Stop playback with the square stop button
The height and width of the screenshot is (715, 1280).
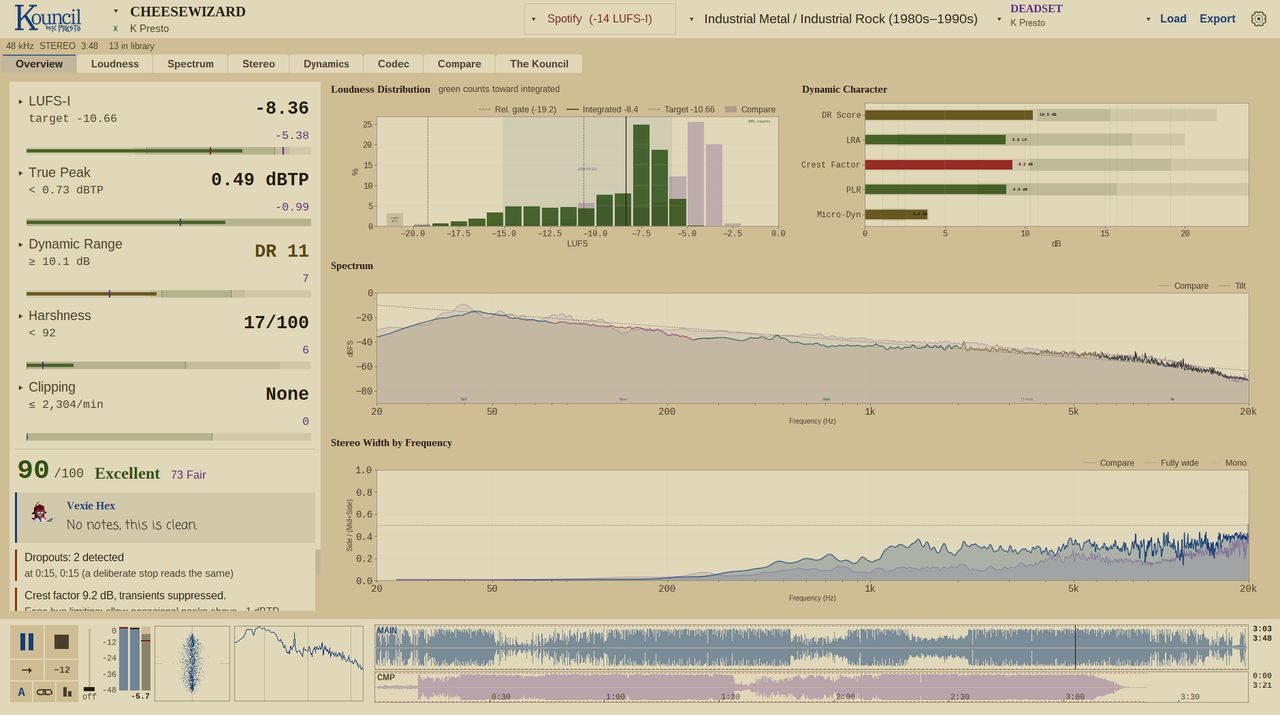tap(61, 642)
